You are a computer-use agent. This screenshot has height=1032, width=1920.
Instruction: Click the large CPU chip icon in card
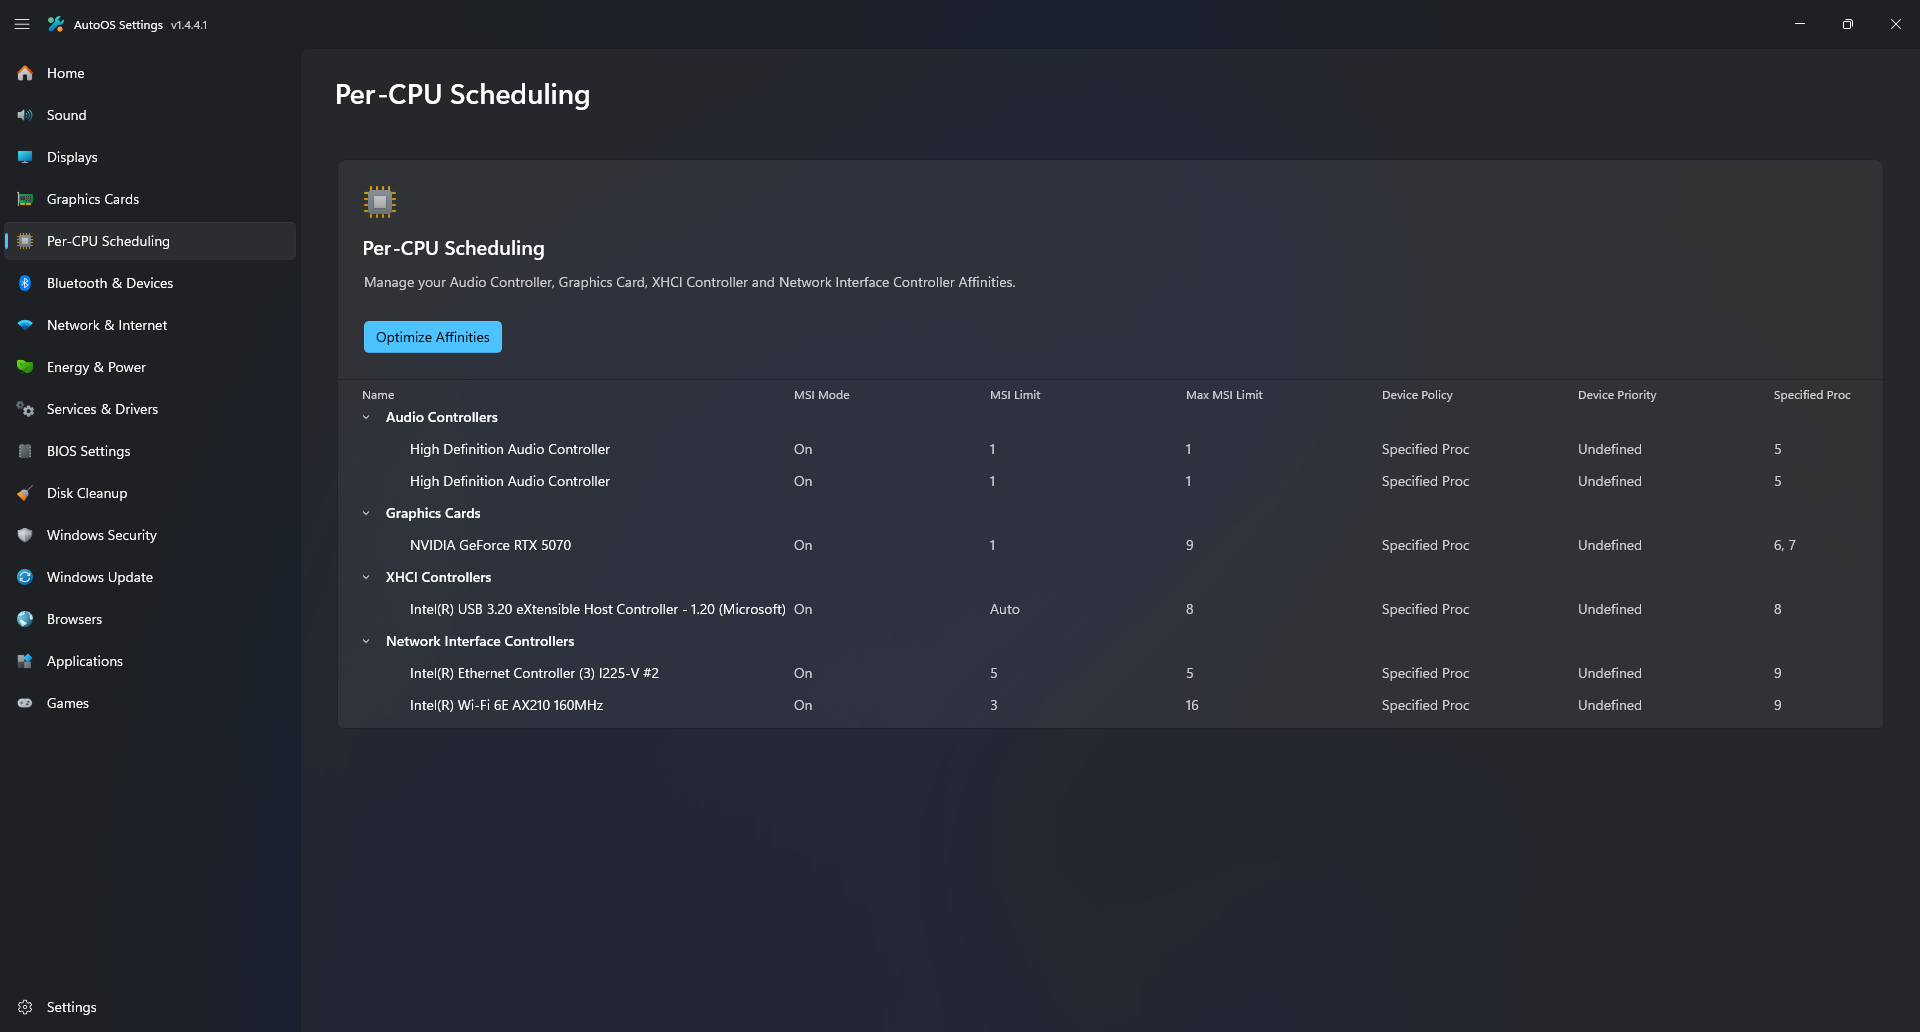pos(380,202)
